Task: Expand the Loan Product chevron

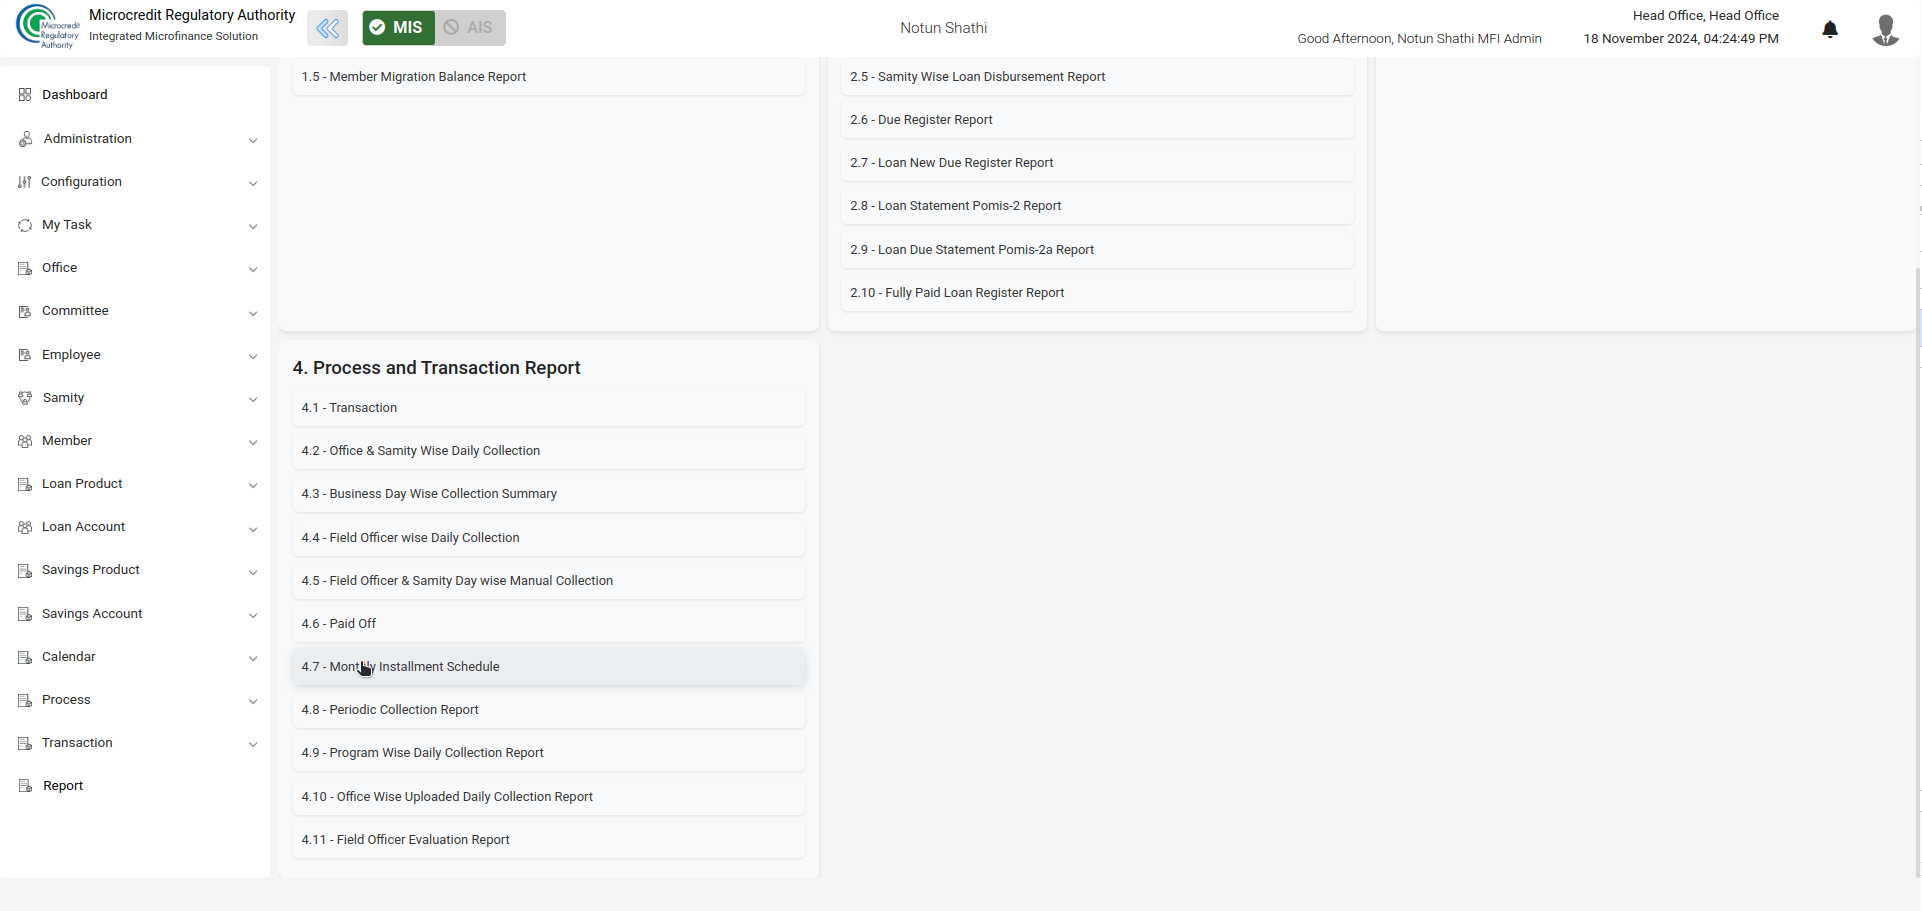Action: pos(253,485)
